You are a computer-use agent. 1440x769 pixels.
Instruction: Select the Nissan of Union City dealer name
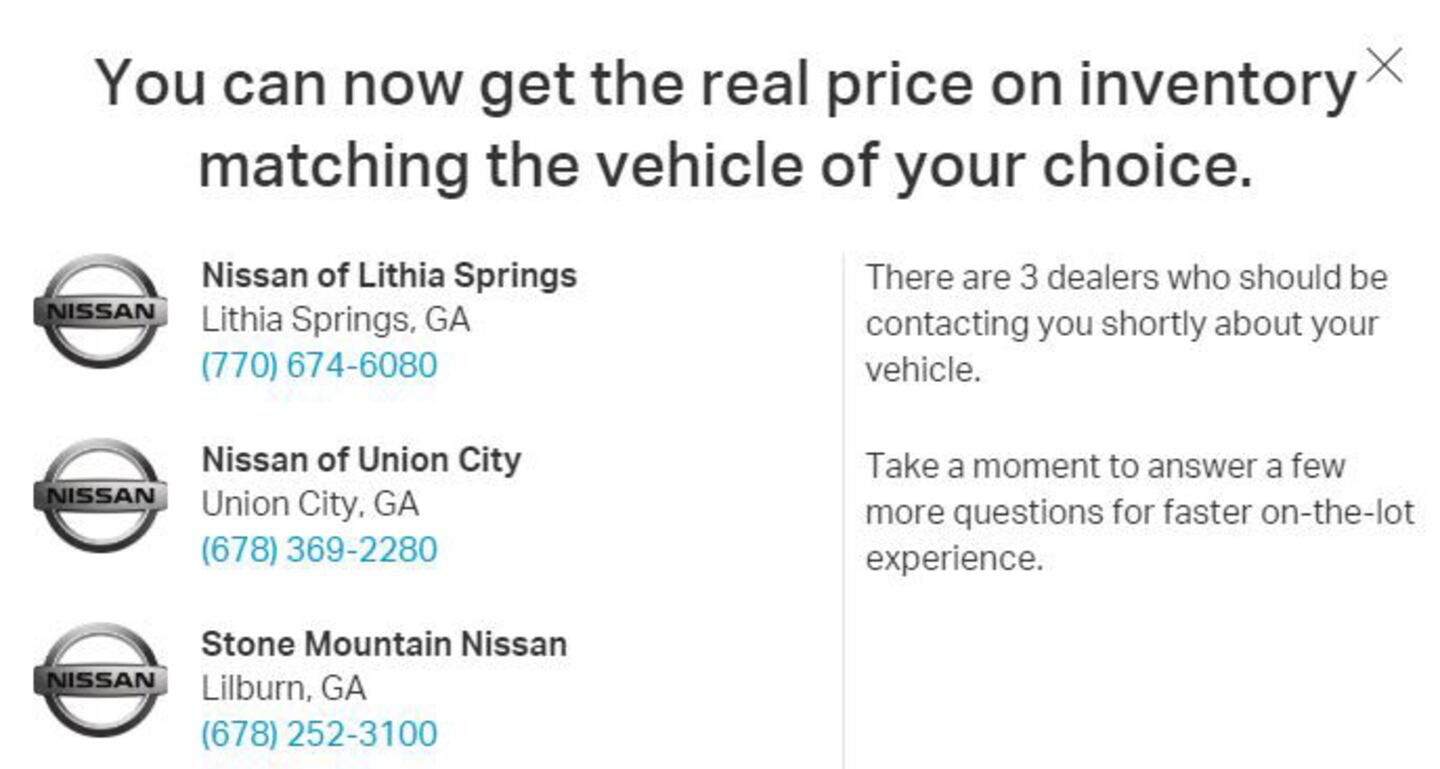361,459
